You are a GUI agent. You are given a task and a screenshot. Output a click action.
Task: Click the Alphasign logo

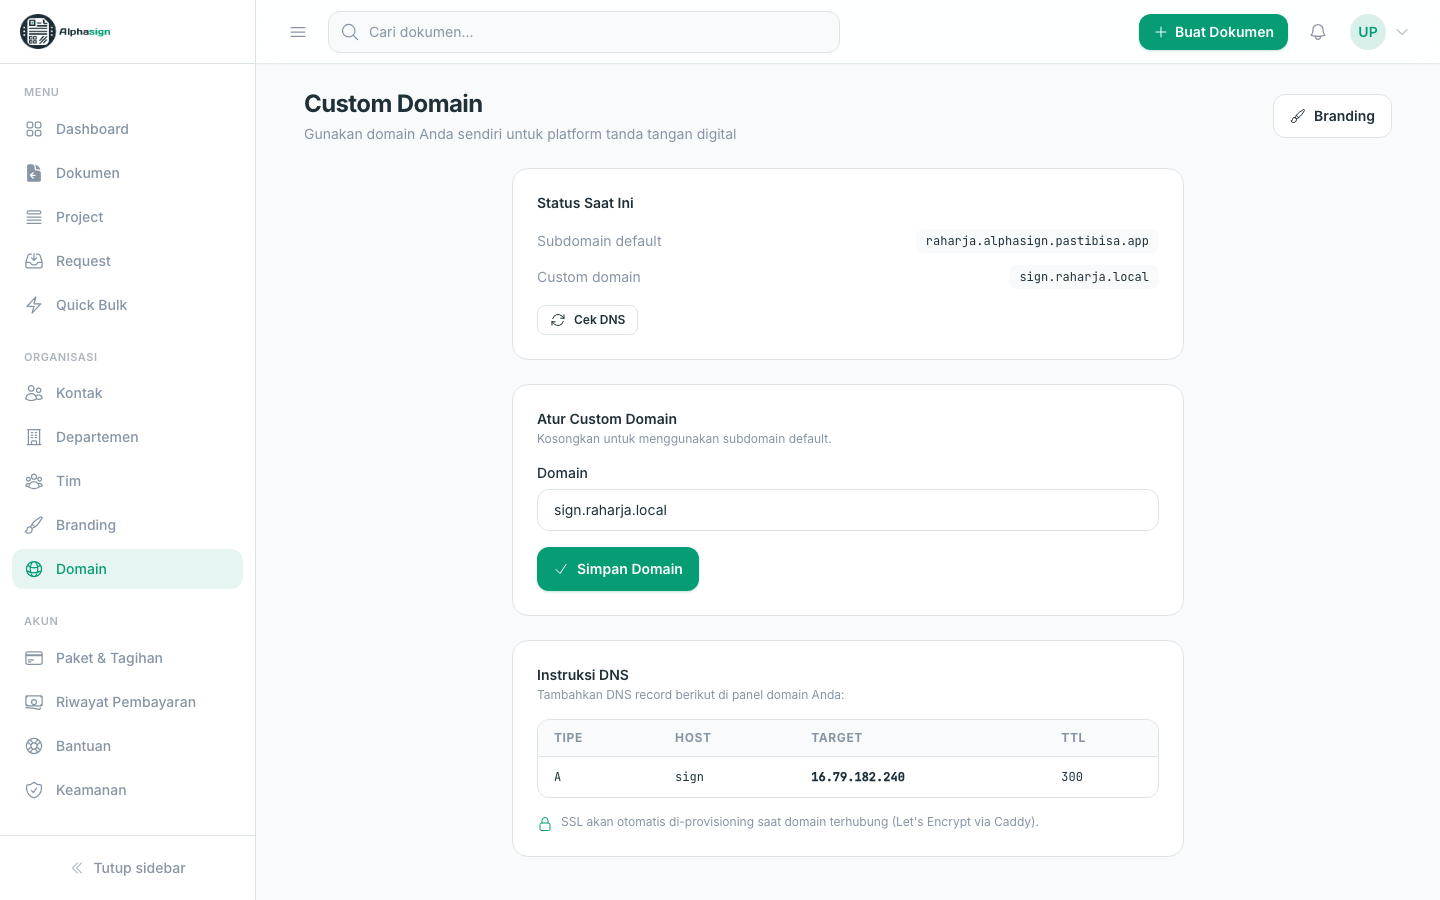click(65, 32)
